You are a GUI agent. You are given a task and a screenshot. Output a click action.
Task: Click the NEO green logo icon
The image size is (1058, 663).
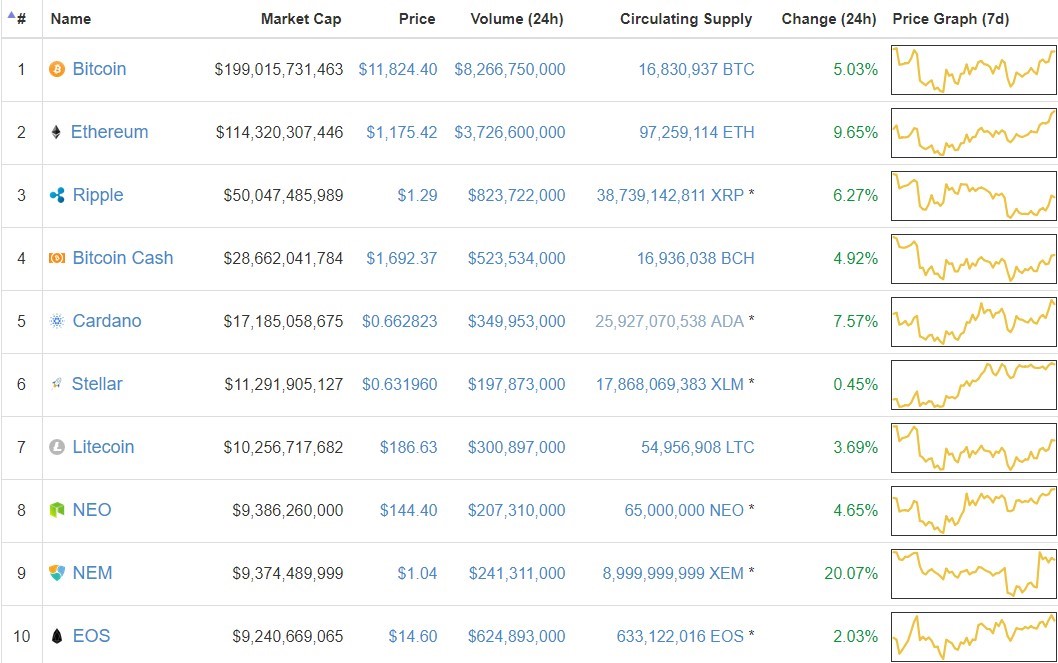tap(57, 510)
